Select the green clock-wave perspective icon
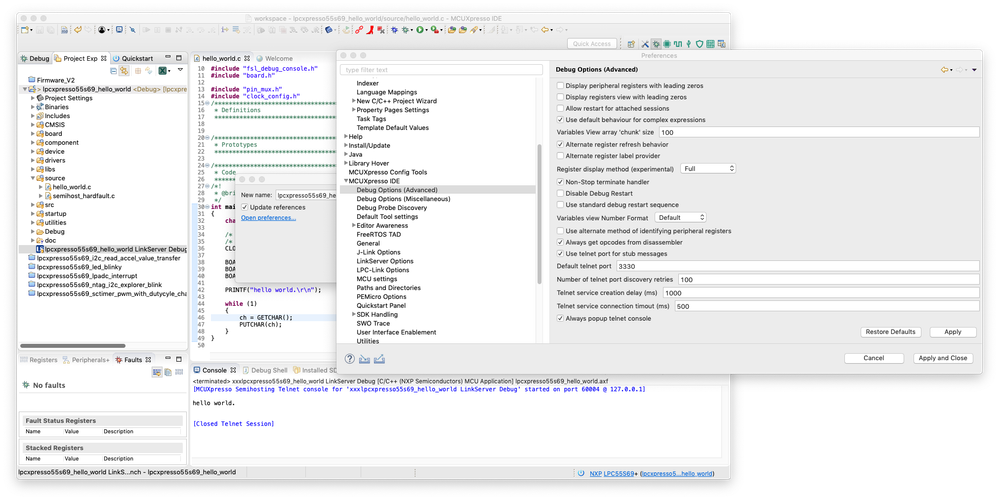Image resolution: width=999 pixels, height=500 pixels. [678, 44]
